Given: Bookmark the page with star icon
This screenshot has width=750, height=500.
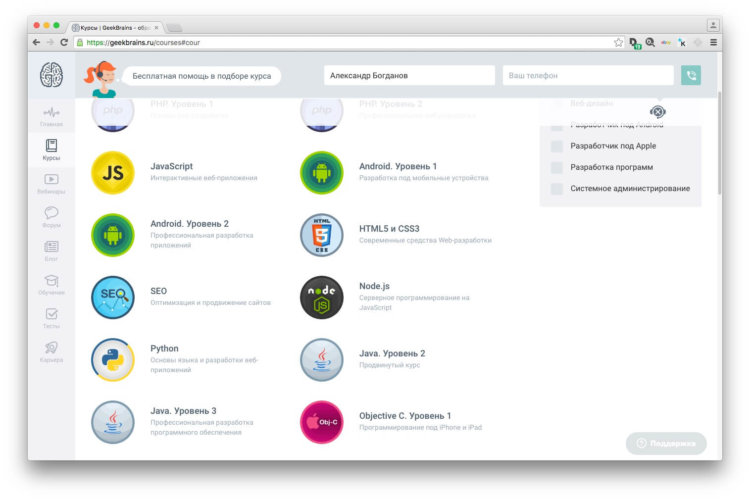Looking at the screenshot, I should point(618,42).
